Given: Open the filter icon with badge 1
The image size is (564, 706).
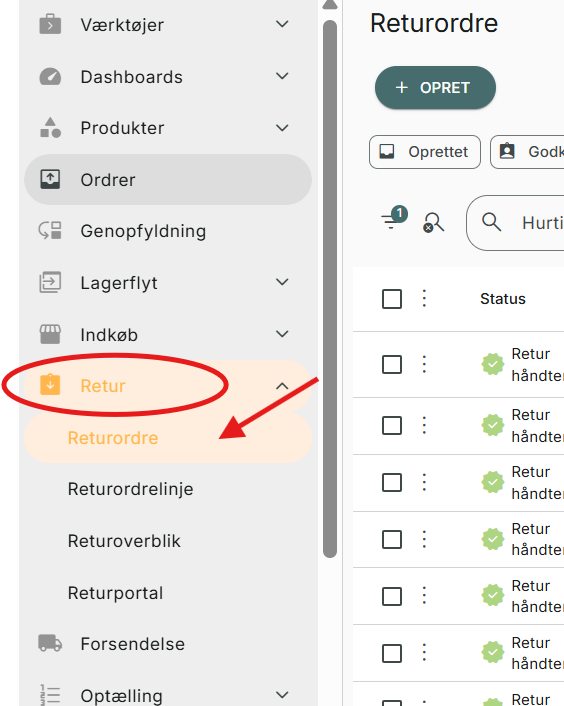Looking at the screenshot, I should click(x=393, y=218).
